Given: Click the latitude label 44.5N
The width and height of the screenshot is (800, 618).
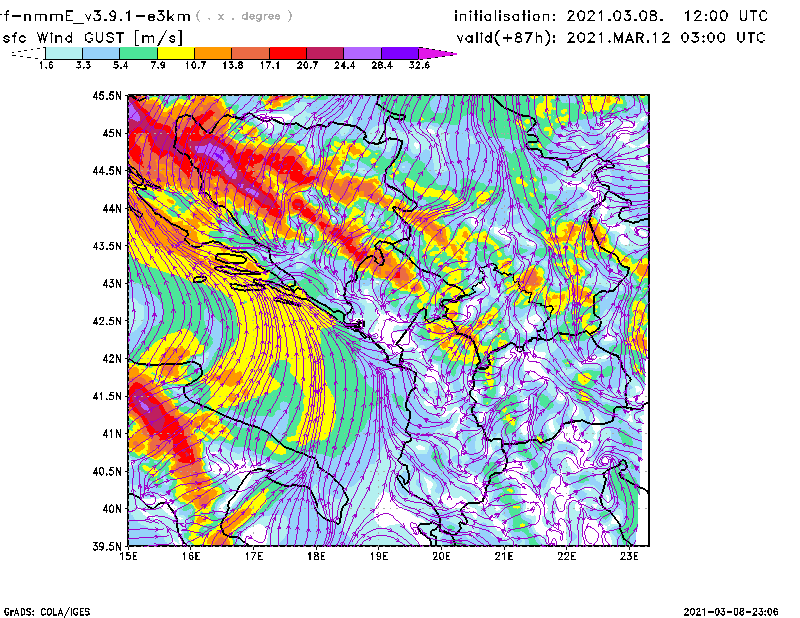Looking at the screenshot, I should 107,170.
